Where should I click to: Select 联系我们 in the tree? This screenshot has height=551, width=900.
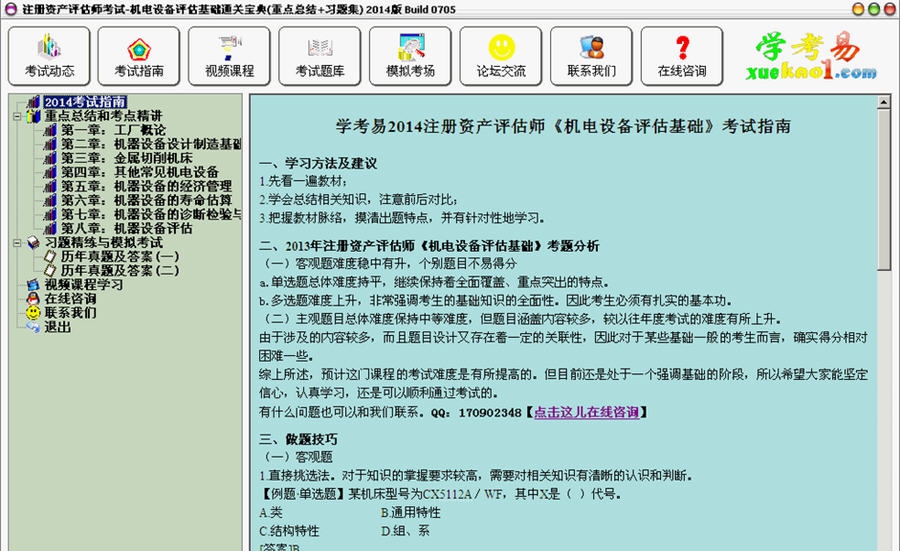click(x=70, y=313)
